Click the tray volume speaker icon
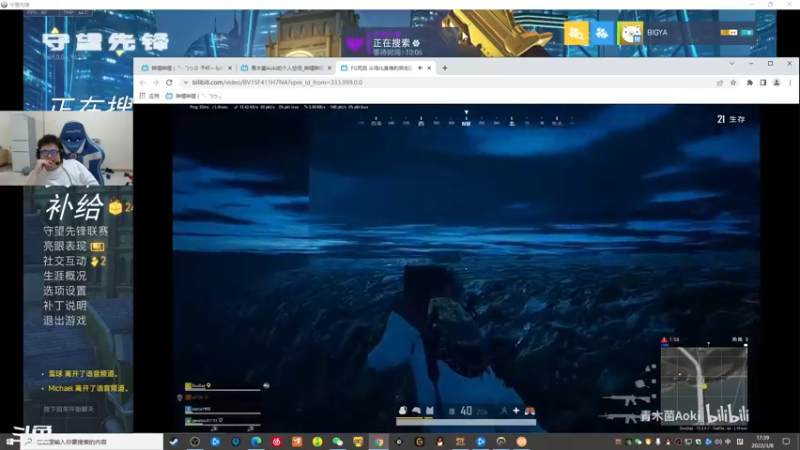This screenshot has height=450, width=800. [718, 442]
